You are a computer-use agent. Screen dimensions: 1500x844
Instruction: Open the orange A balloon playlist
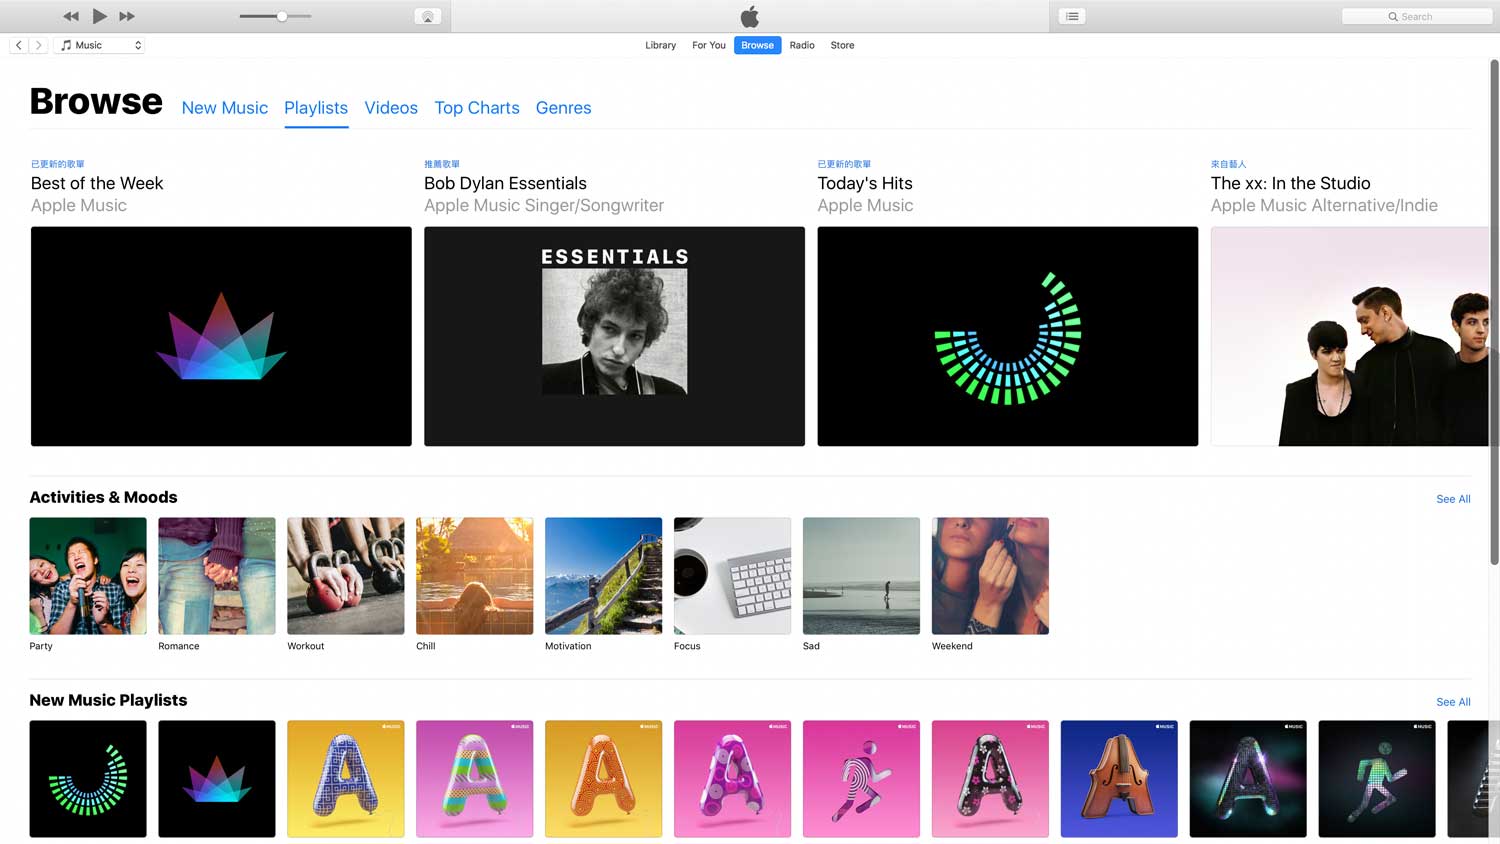604,779
